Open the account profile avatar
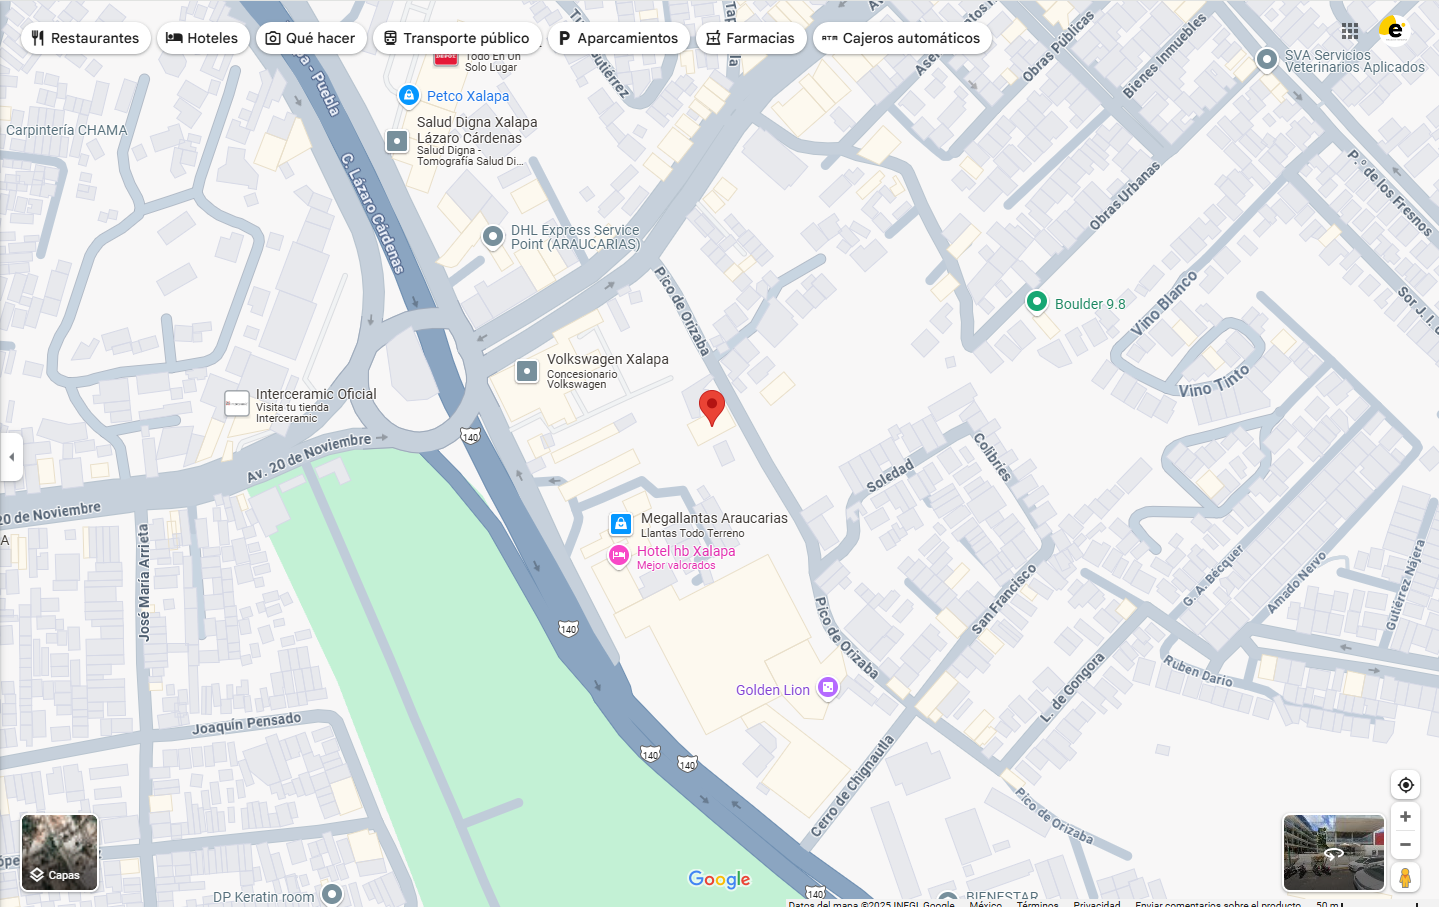The height and width of the screenshot is (907, 1439). click(x=1393, y=30)
